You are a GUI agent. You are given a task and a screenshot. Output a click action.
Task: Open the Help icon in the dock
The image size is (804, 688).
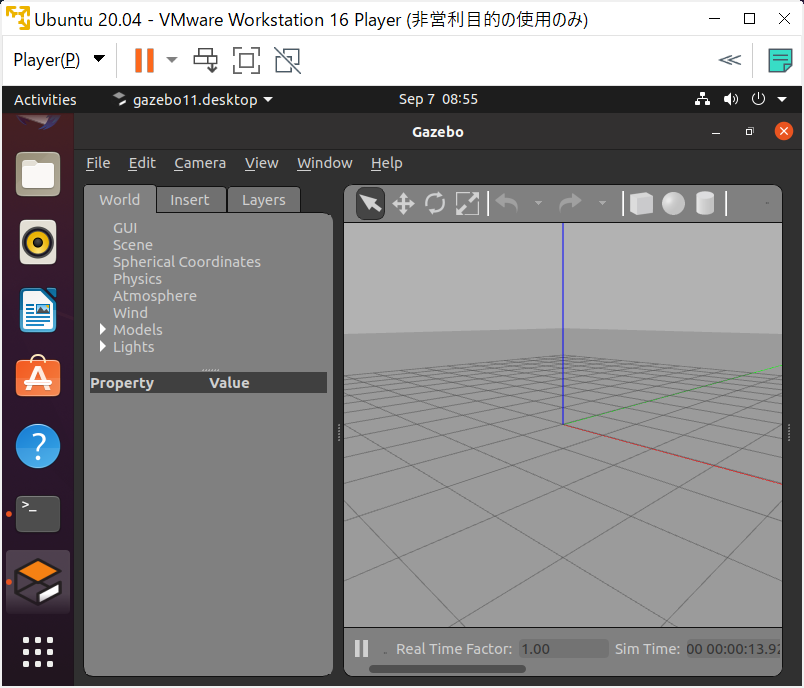pos(38,446)
